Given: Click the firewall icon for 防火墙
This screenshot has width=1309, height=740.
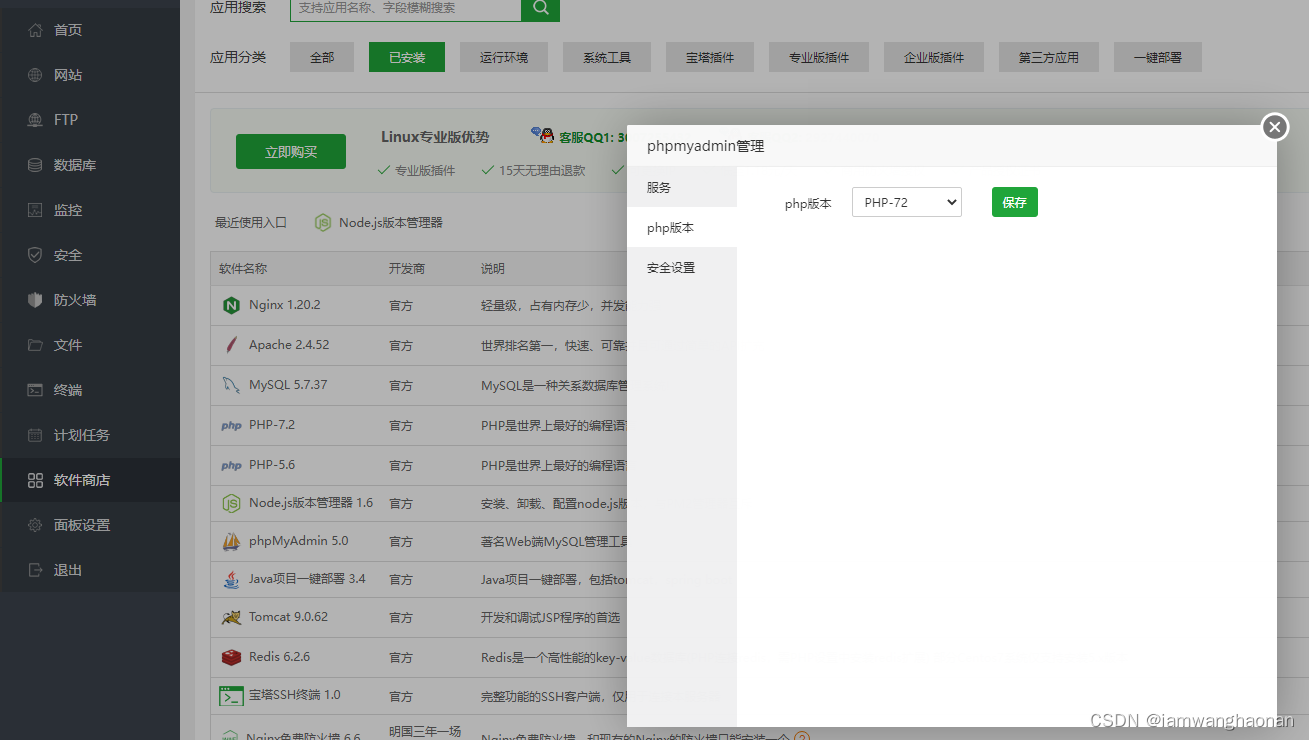Looking at the screenshot, I should click(x=35, y=300).
